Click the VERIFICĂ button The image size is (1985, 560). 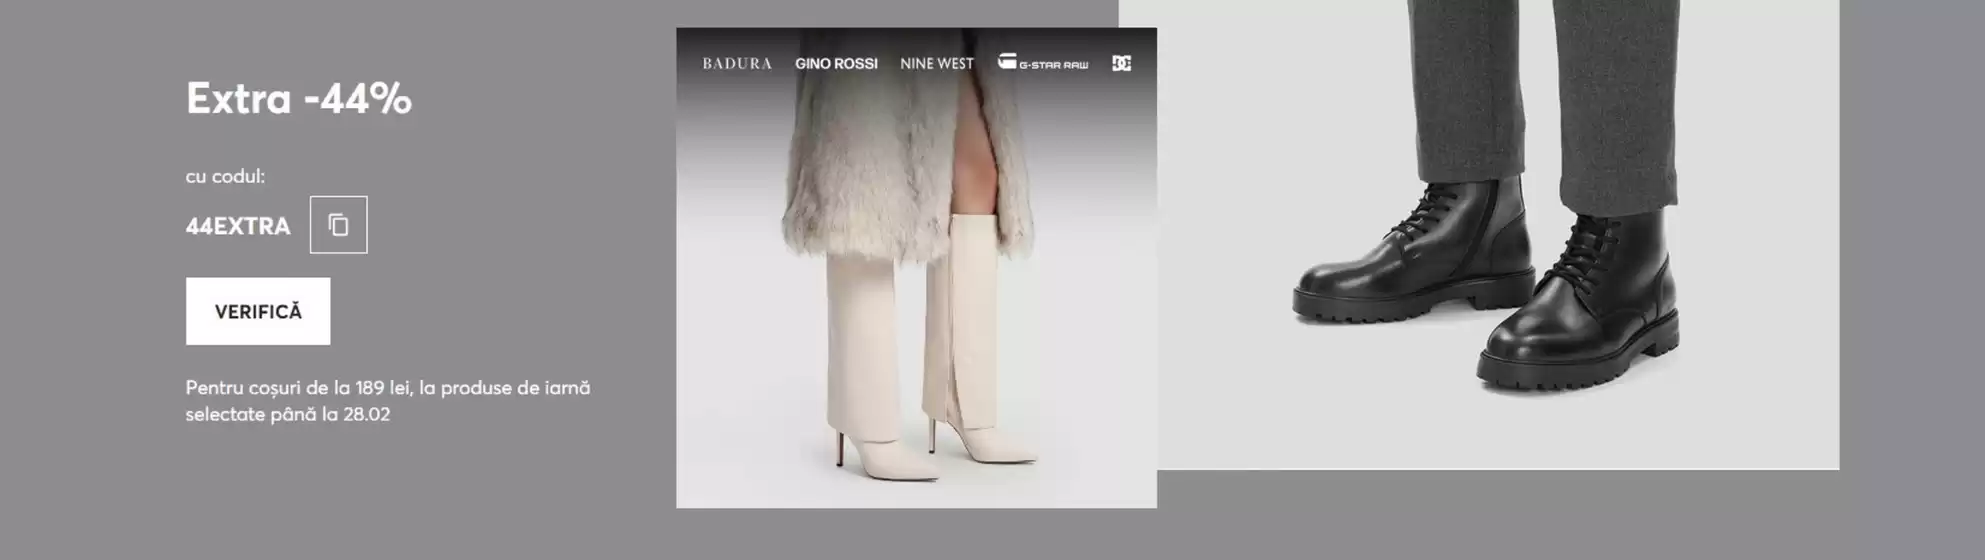click(258, 312)
